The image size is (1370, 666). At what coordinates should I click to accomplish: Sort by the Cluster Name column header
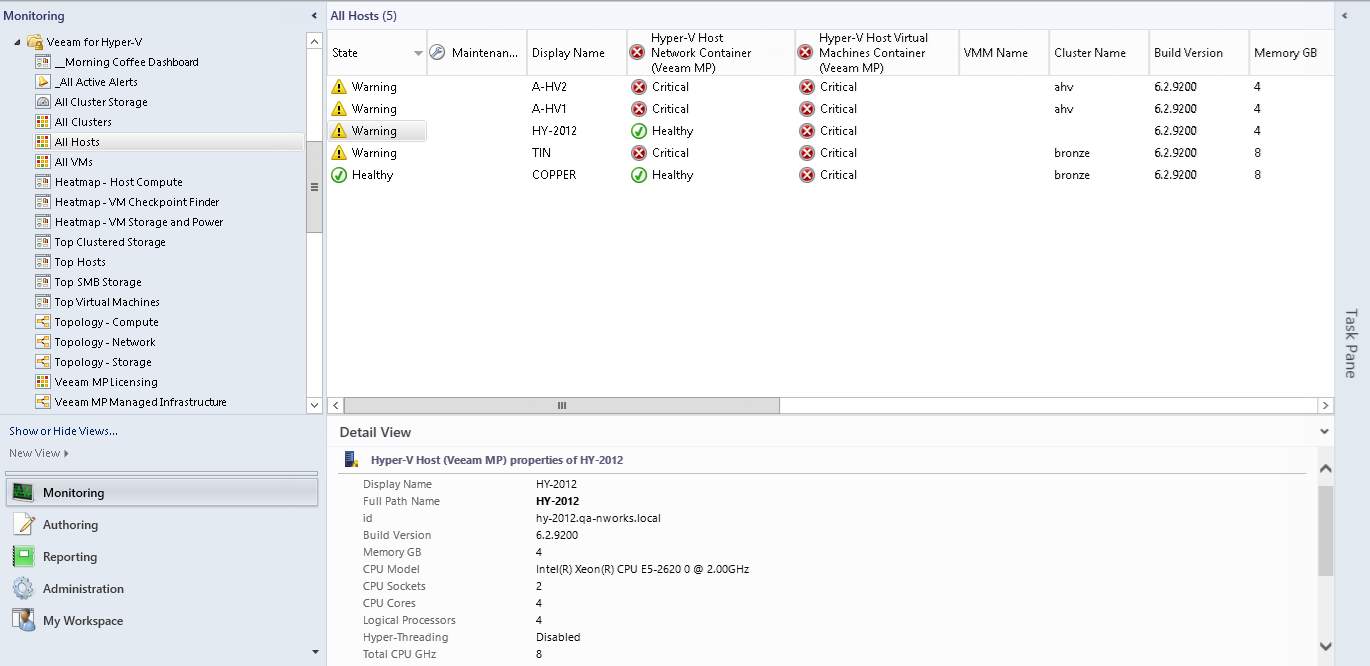[x=1099, y=53]
